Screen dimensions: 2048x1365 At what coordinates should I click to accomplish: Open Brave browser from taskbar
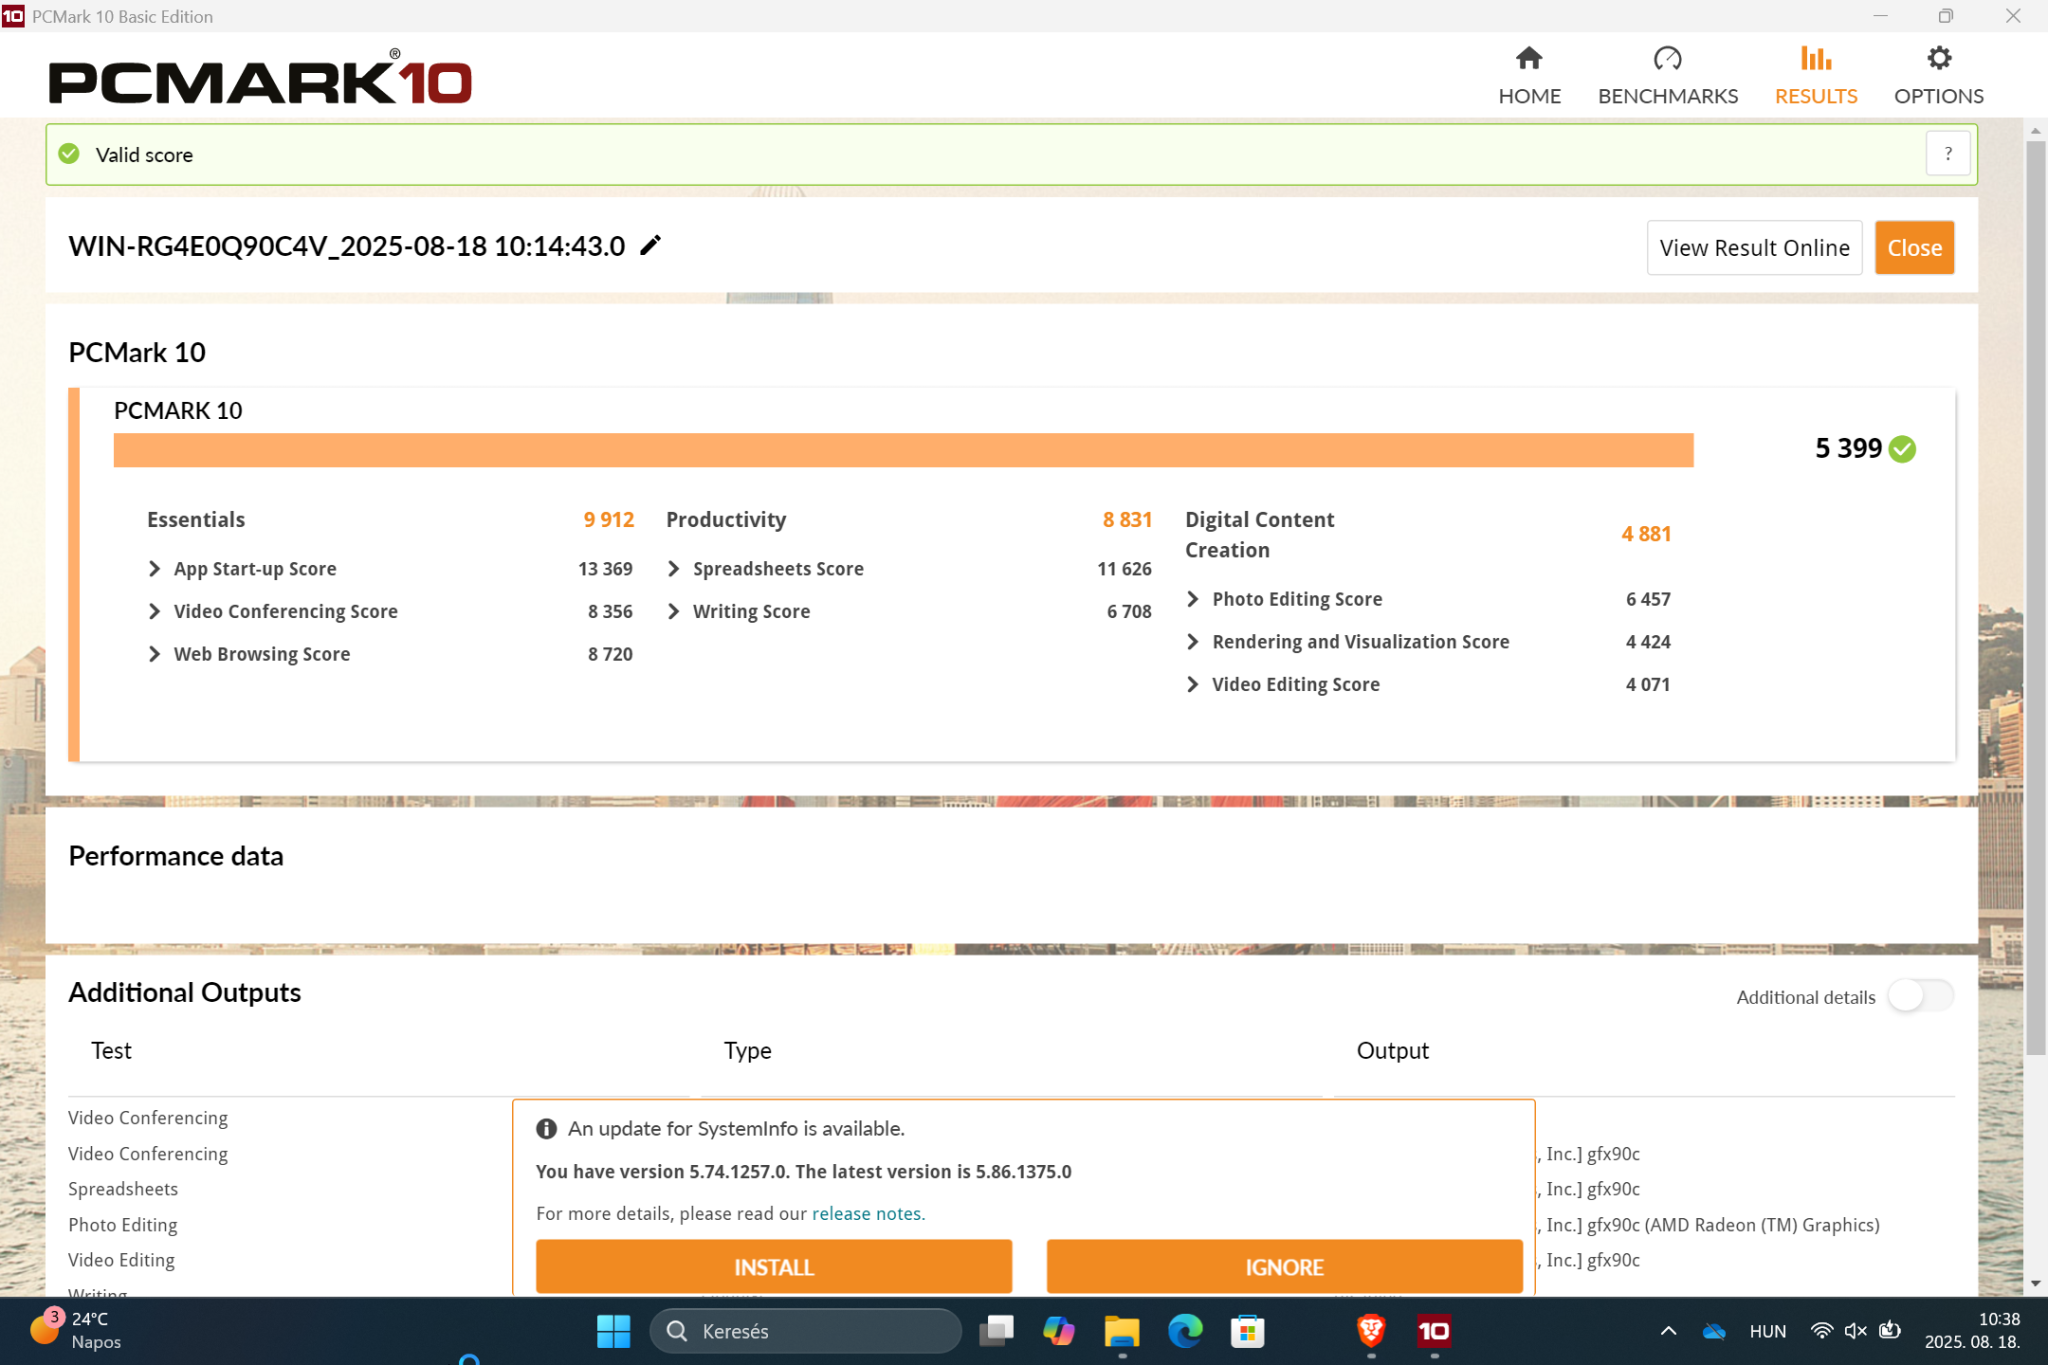(x=1371, y=1331)
